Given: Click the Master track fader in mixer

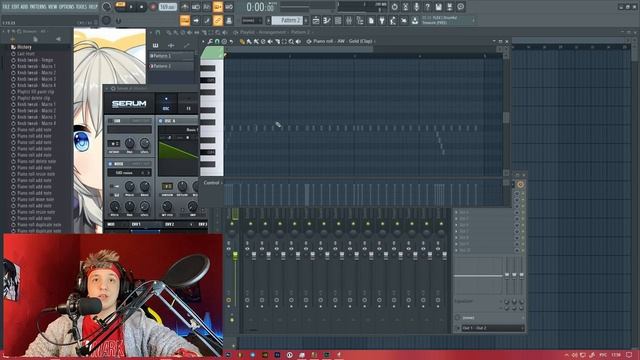Looking at the screenshot, I should coord(236,256).
